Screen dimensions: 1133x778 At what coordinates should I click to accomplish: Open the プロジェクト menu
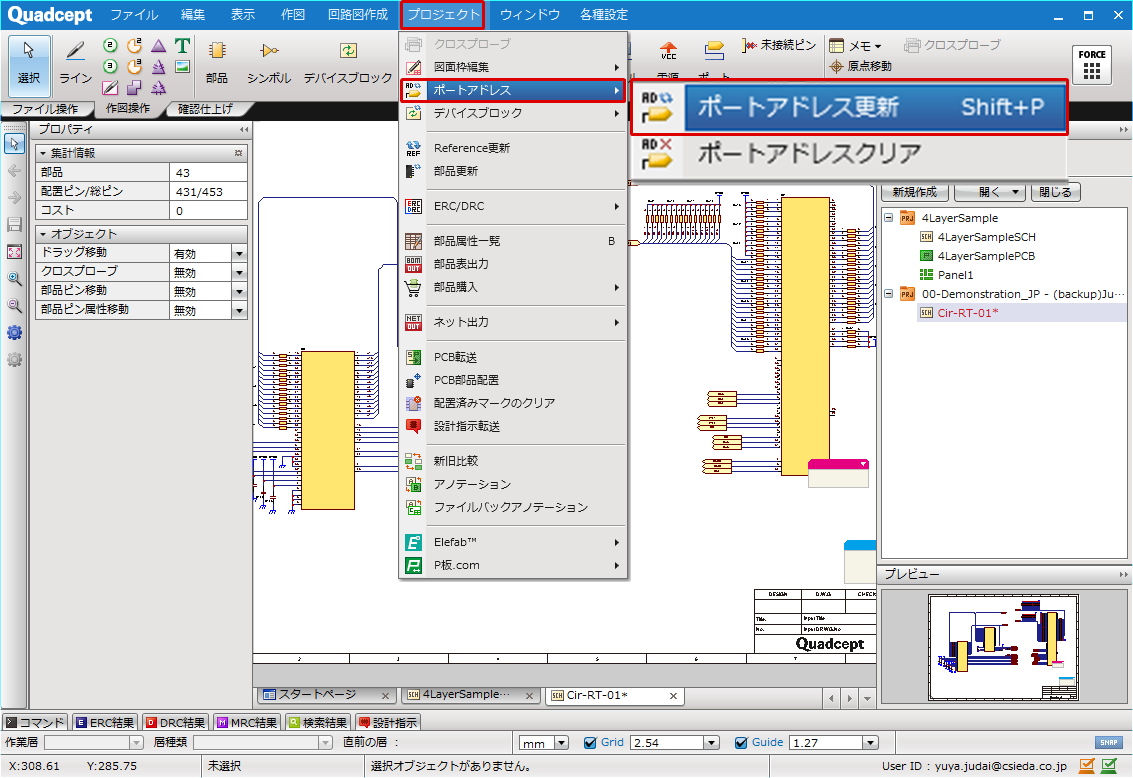pos(443,14)
